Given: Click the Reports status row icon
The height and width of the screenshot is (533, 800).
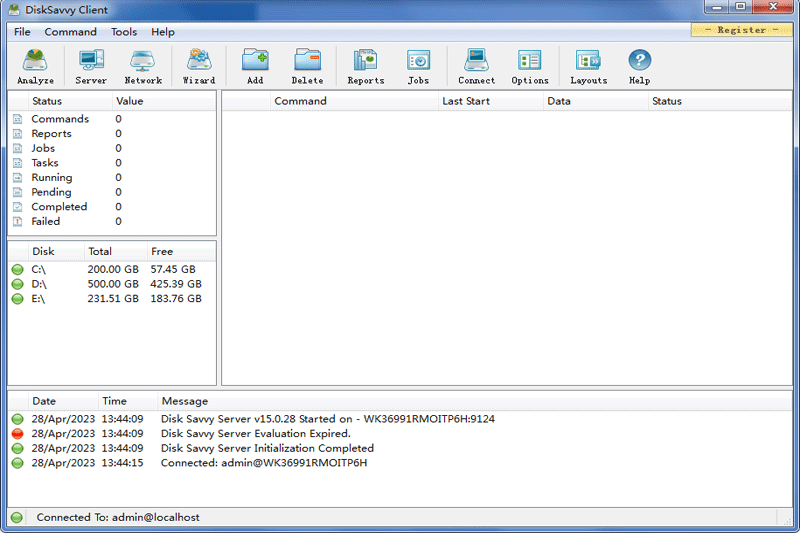Looking at the screenshot, I should (x=18, y=134).
